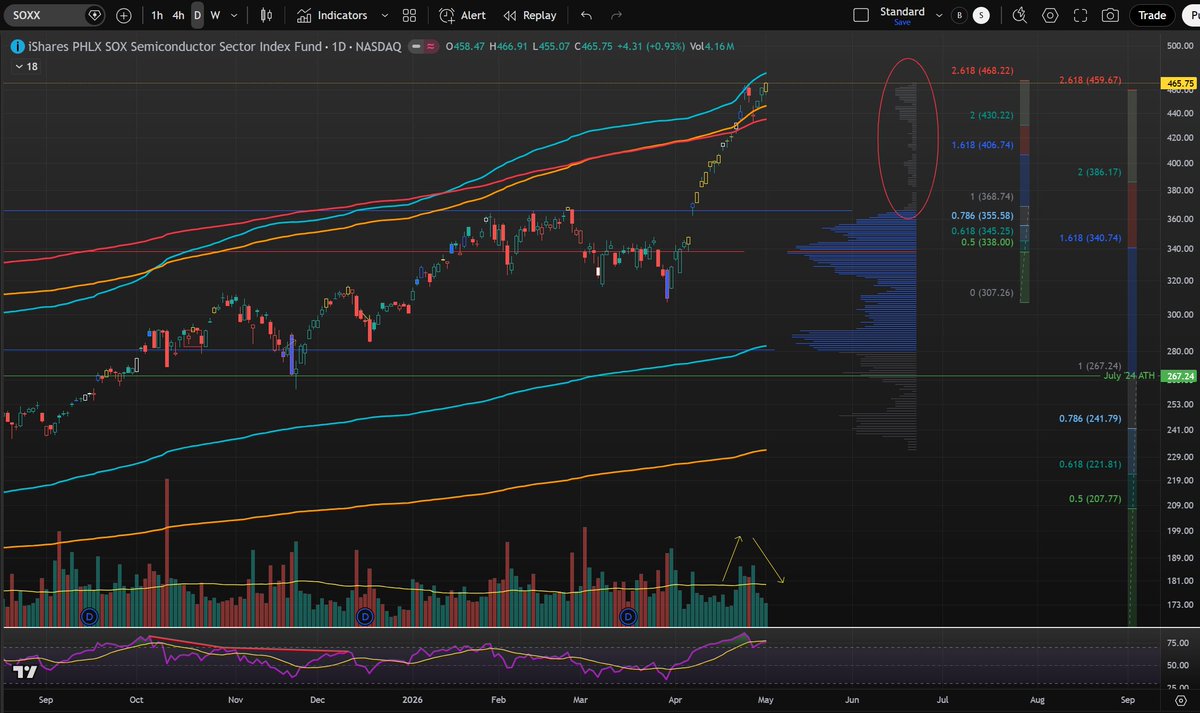
Task: Open chart settings hexagon icon
Action: coord(1050,16)
